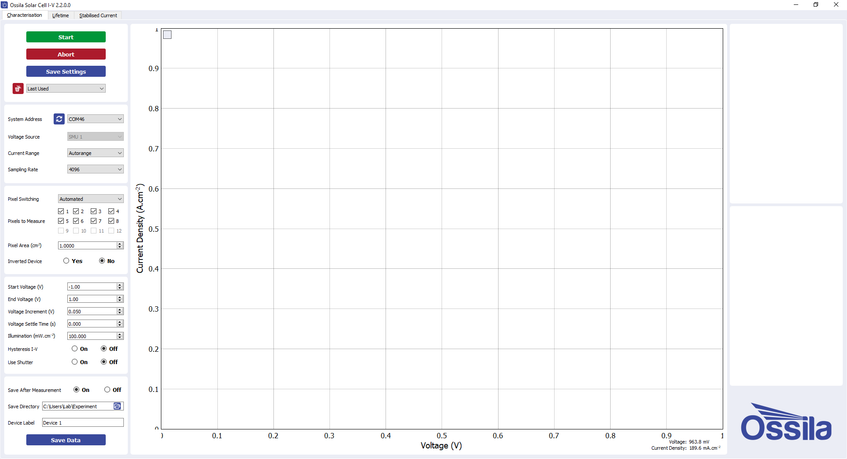Click the small legend box on the plot

(167, 35)
